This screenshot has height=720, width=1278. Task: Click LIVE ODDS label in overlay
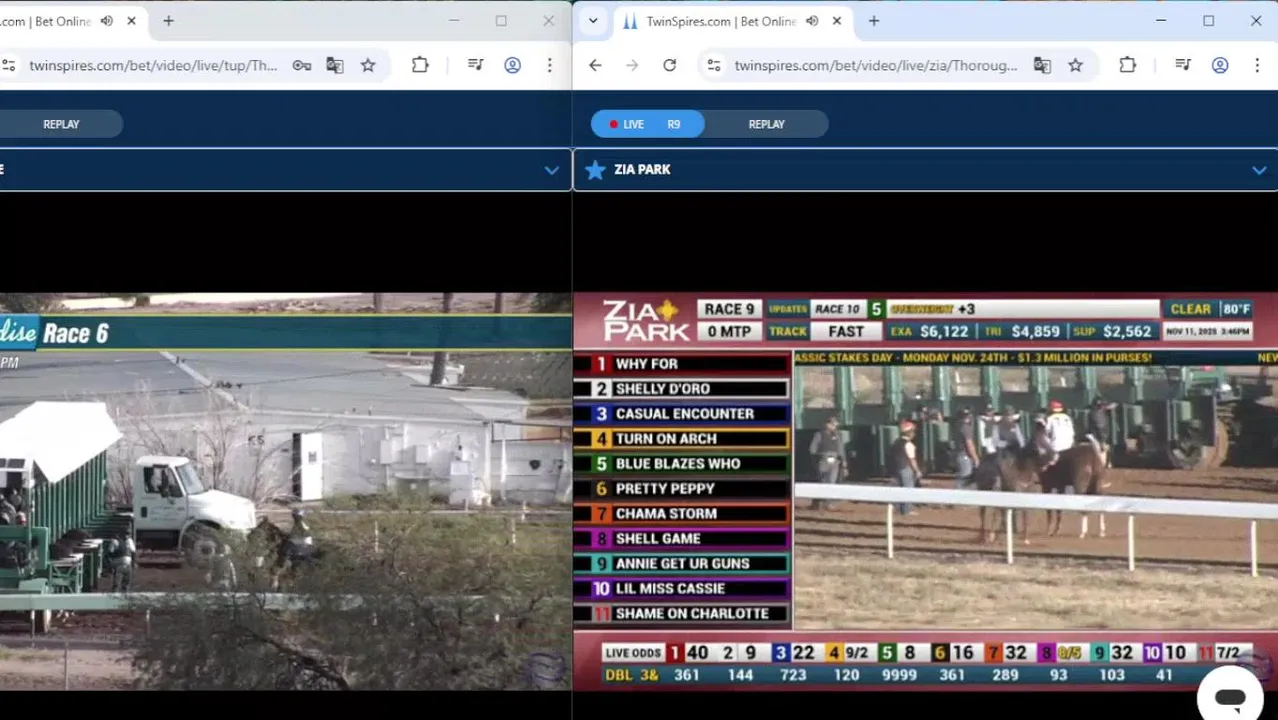point(633,653)
